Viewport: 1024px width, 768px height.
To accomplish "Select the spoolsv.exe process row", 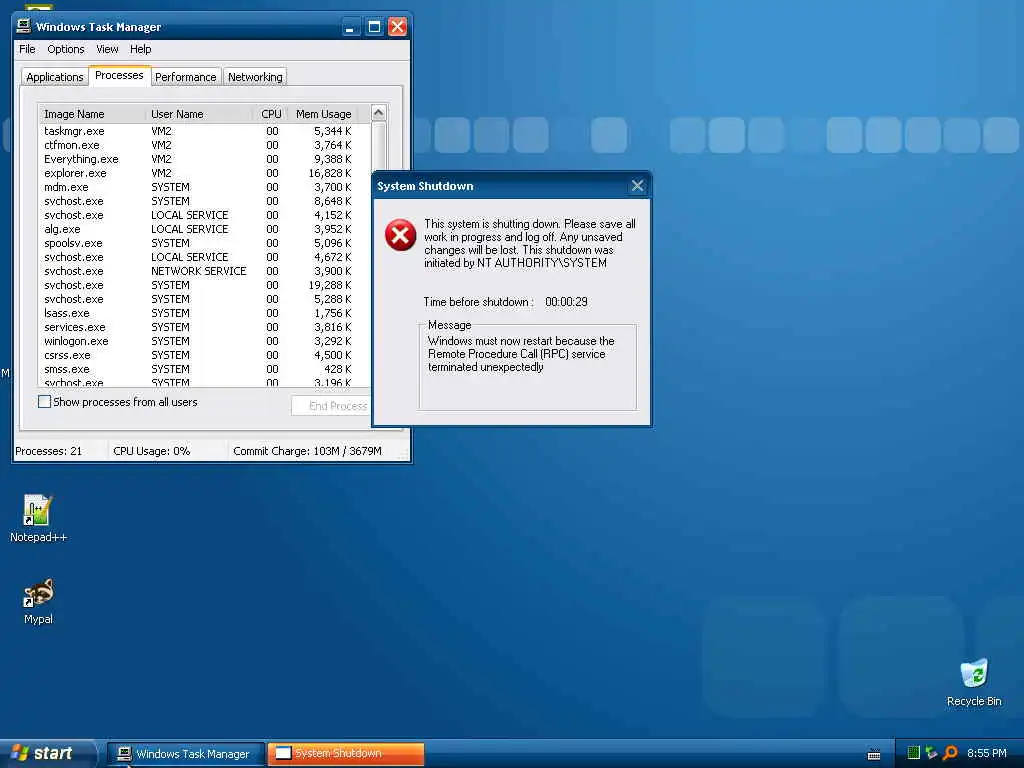I will [x=204, y=243].
